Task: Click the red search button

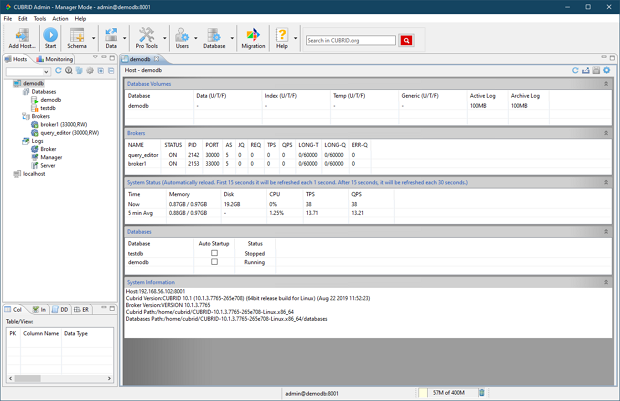Action: (406, 41)
